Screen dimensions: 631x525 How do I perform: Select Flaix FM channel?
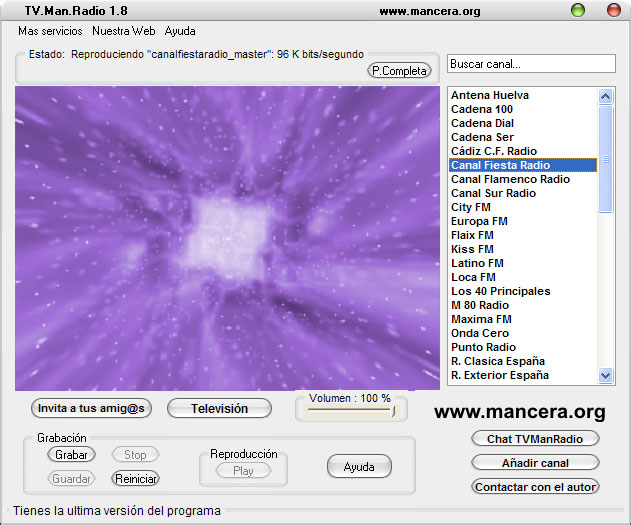523,235
